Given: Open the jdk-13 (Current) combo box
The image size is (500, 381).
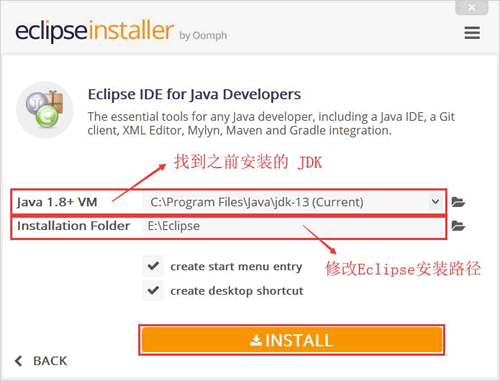Looking at the screenshot, I should pyautogui.click(x=292, y=202).
